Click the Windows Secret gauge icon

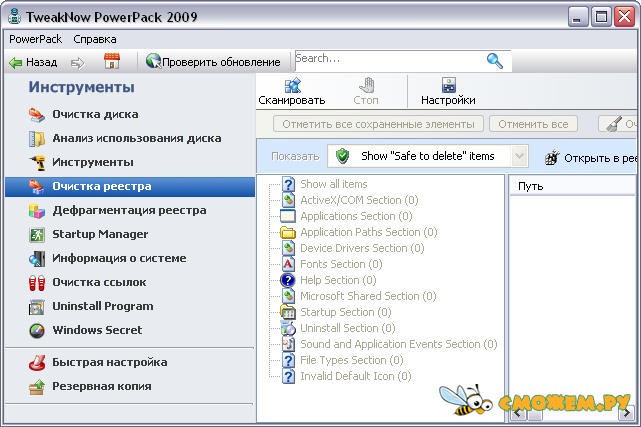coord(37,331)
